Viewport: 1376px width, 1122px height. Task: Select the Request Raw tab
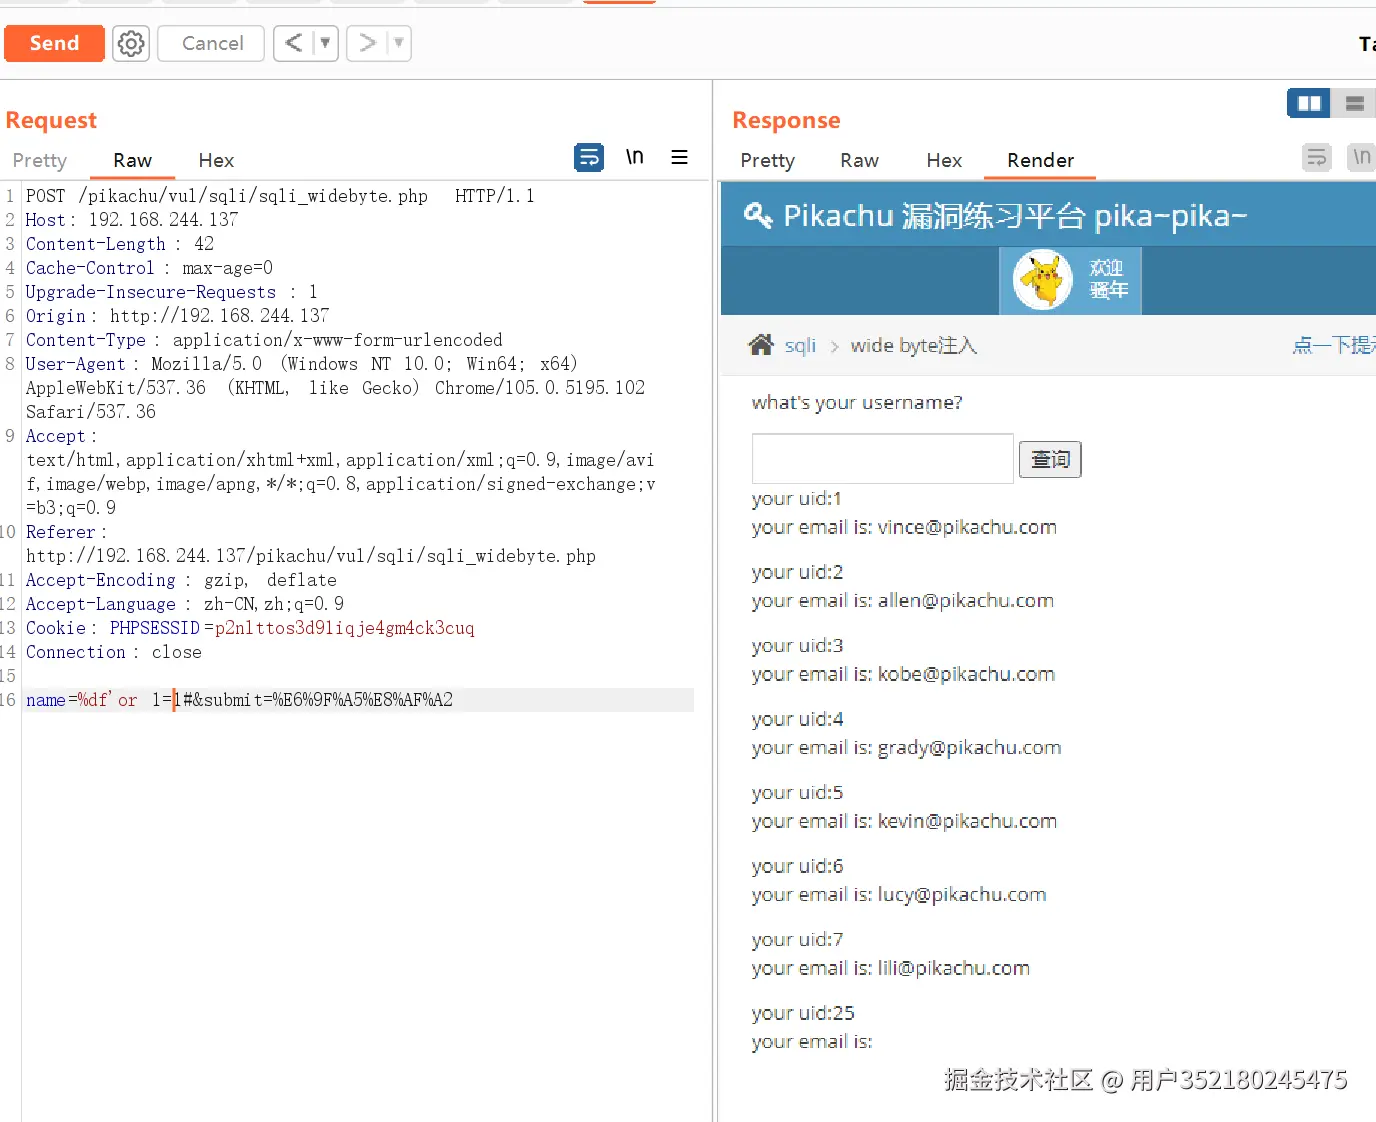tap(132, 160)
